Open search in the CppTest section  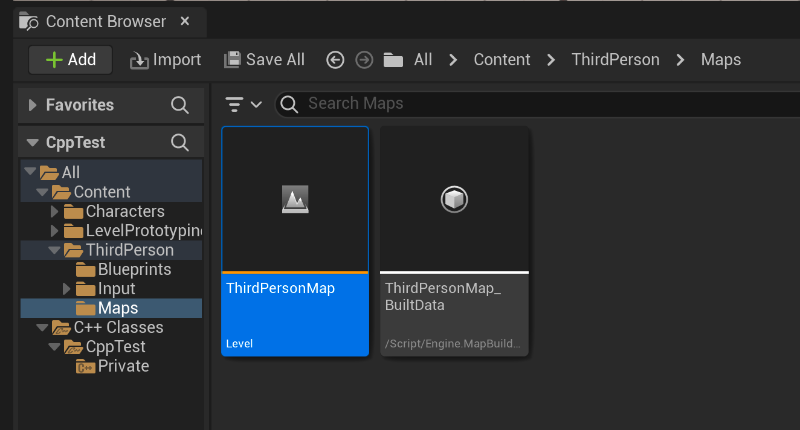(x=180, y=143)
